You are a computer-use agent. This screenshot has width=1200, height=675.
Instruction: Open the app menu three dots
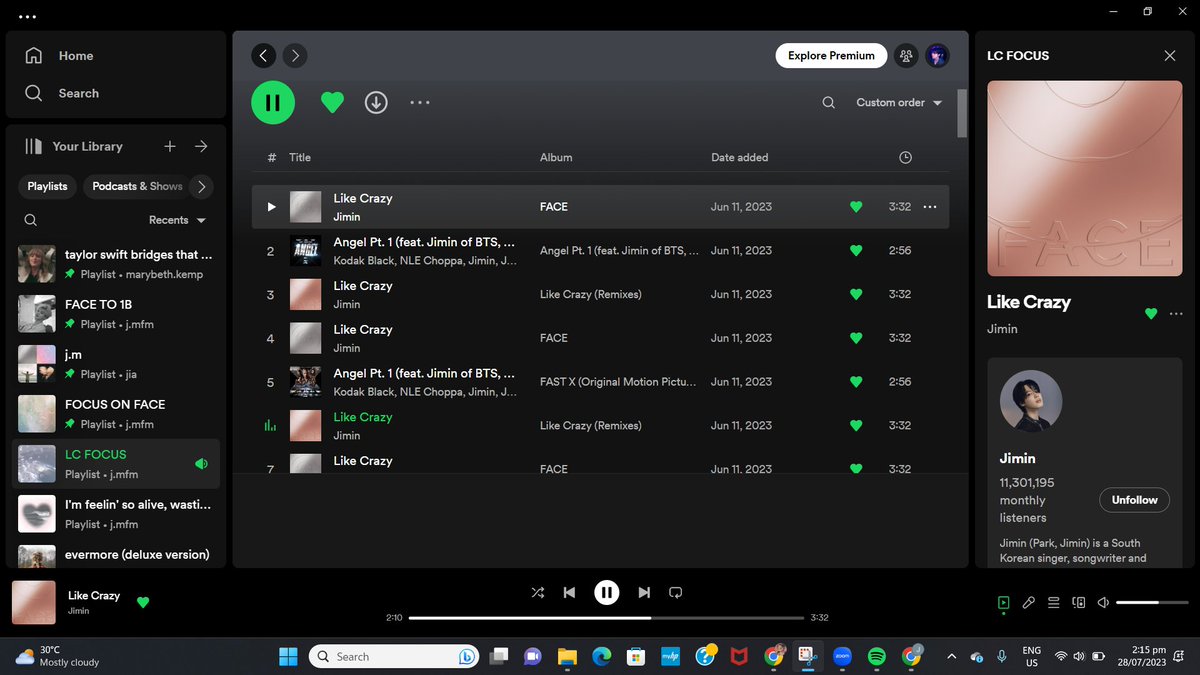(28, 16)
